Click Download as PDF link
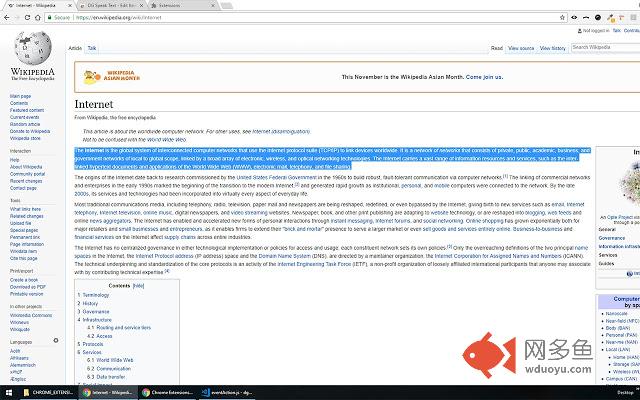Image resolution: width=640 pixels, height=400 pixels. [28, 287]
